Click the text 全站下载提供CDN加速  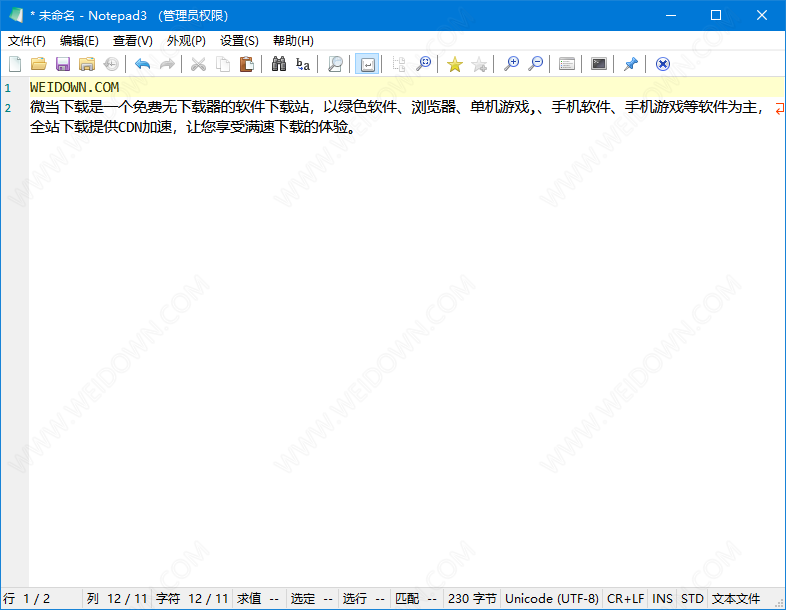pyautogui.click(x=101, y=127)
